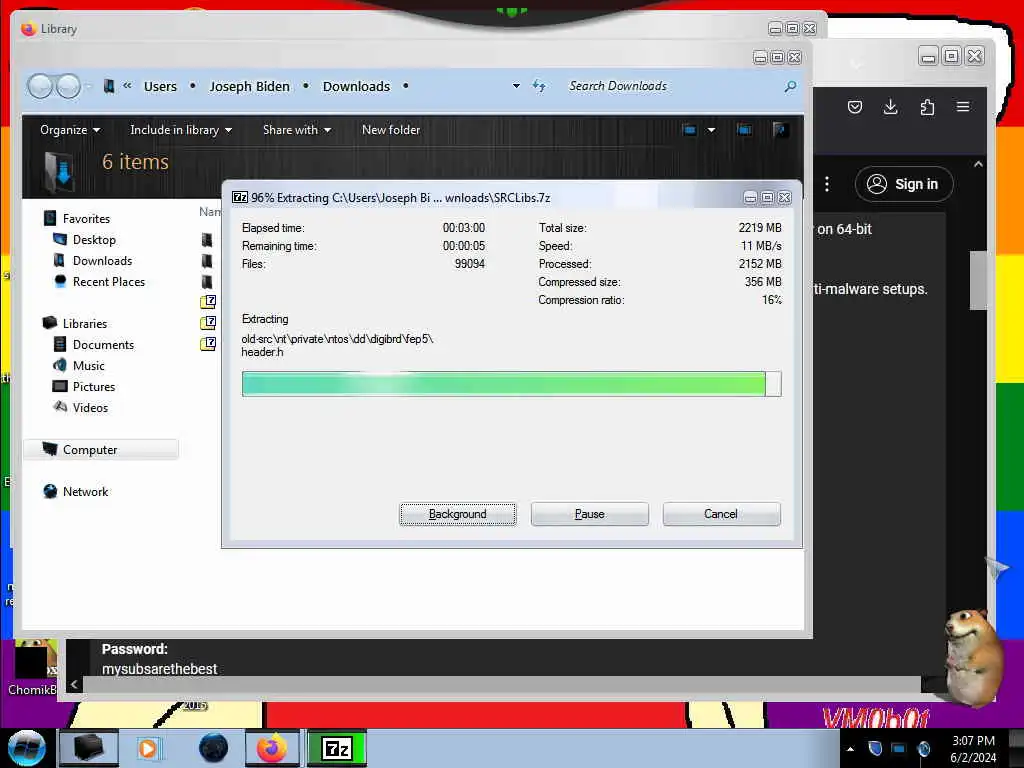Click the security shield tray icon

875,748
